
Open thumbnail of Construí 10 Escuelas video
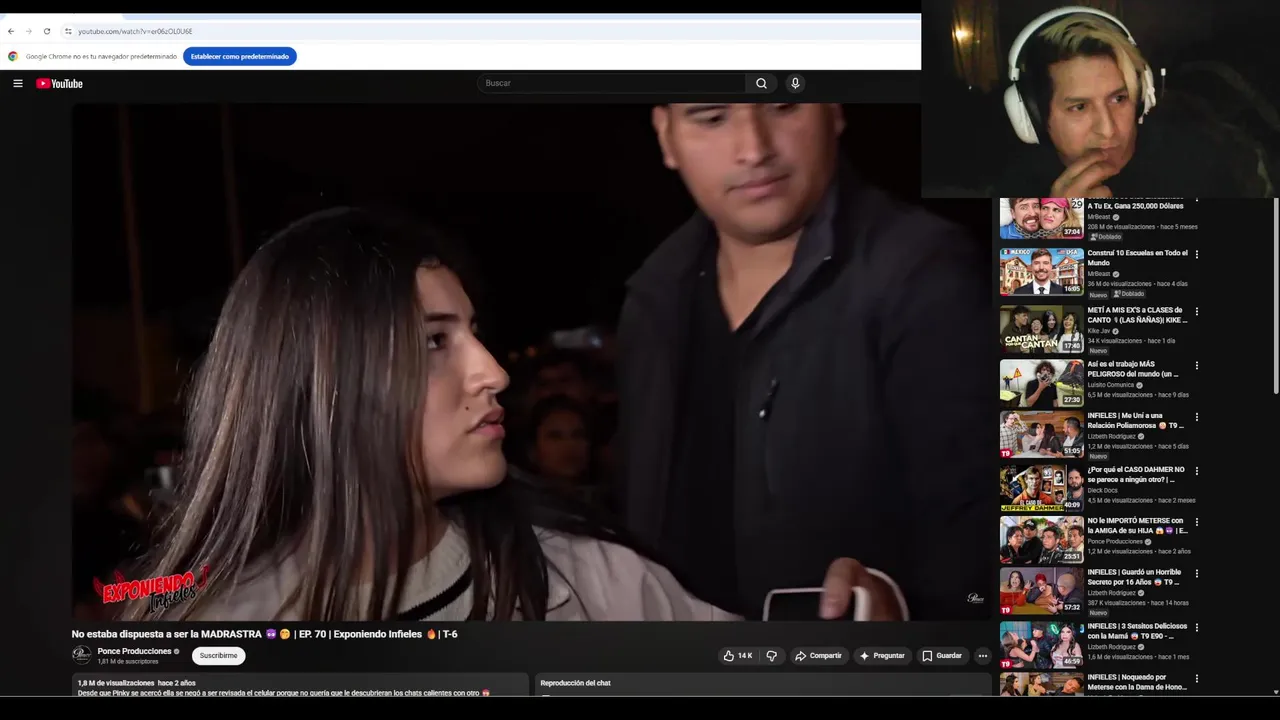pyautogui.click(x=1041, y=272)
